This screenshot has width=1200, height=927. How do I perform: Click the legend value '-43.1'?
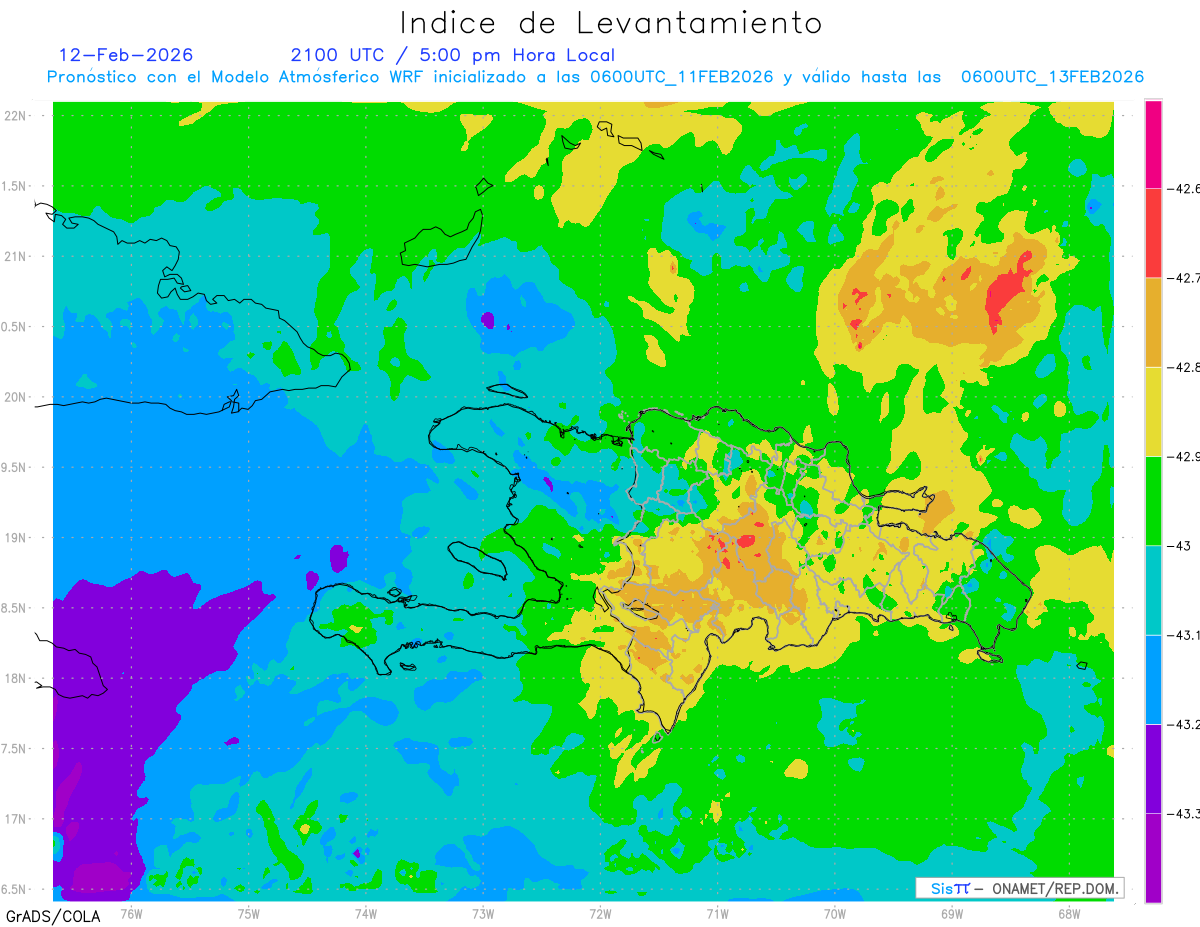[1184, 635]
